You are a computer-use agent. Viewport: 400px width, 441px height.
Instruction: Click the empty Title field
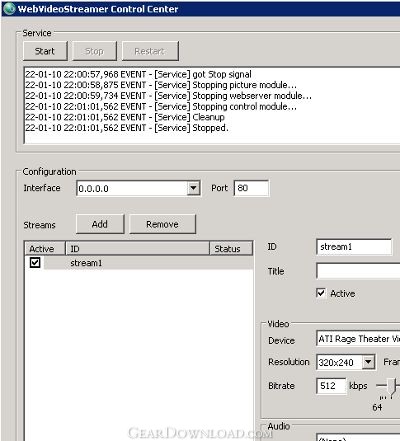point(358,271)
